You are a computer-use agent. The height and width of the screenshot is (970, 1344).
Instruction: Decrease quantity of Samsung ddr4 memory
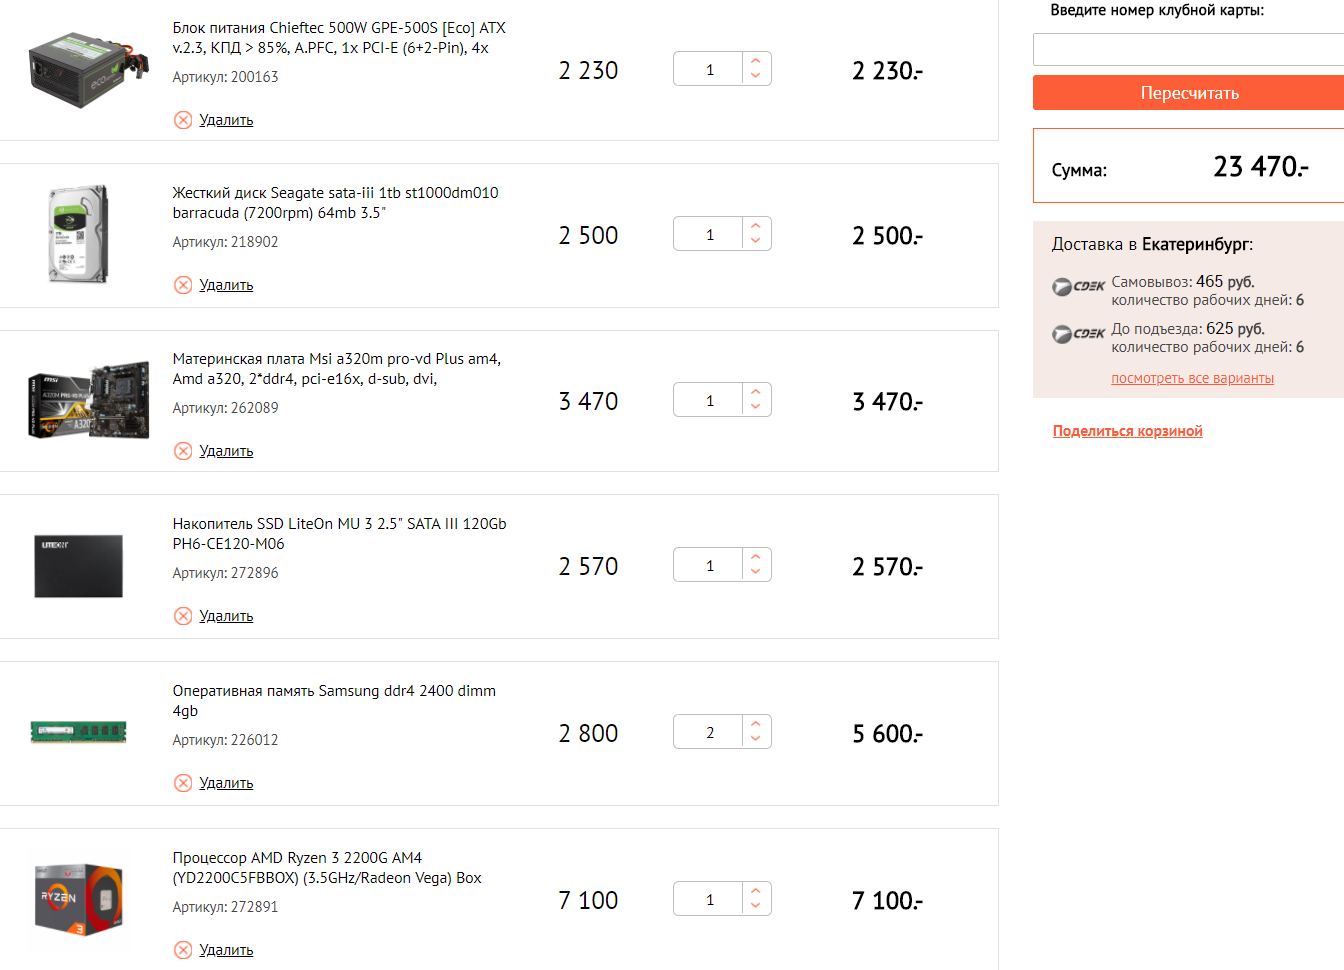pyautogui.click(x=756, y=740)
